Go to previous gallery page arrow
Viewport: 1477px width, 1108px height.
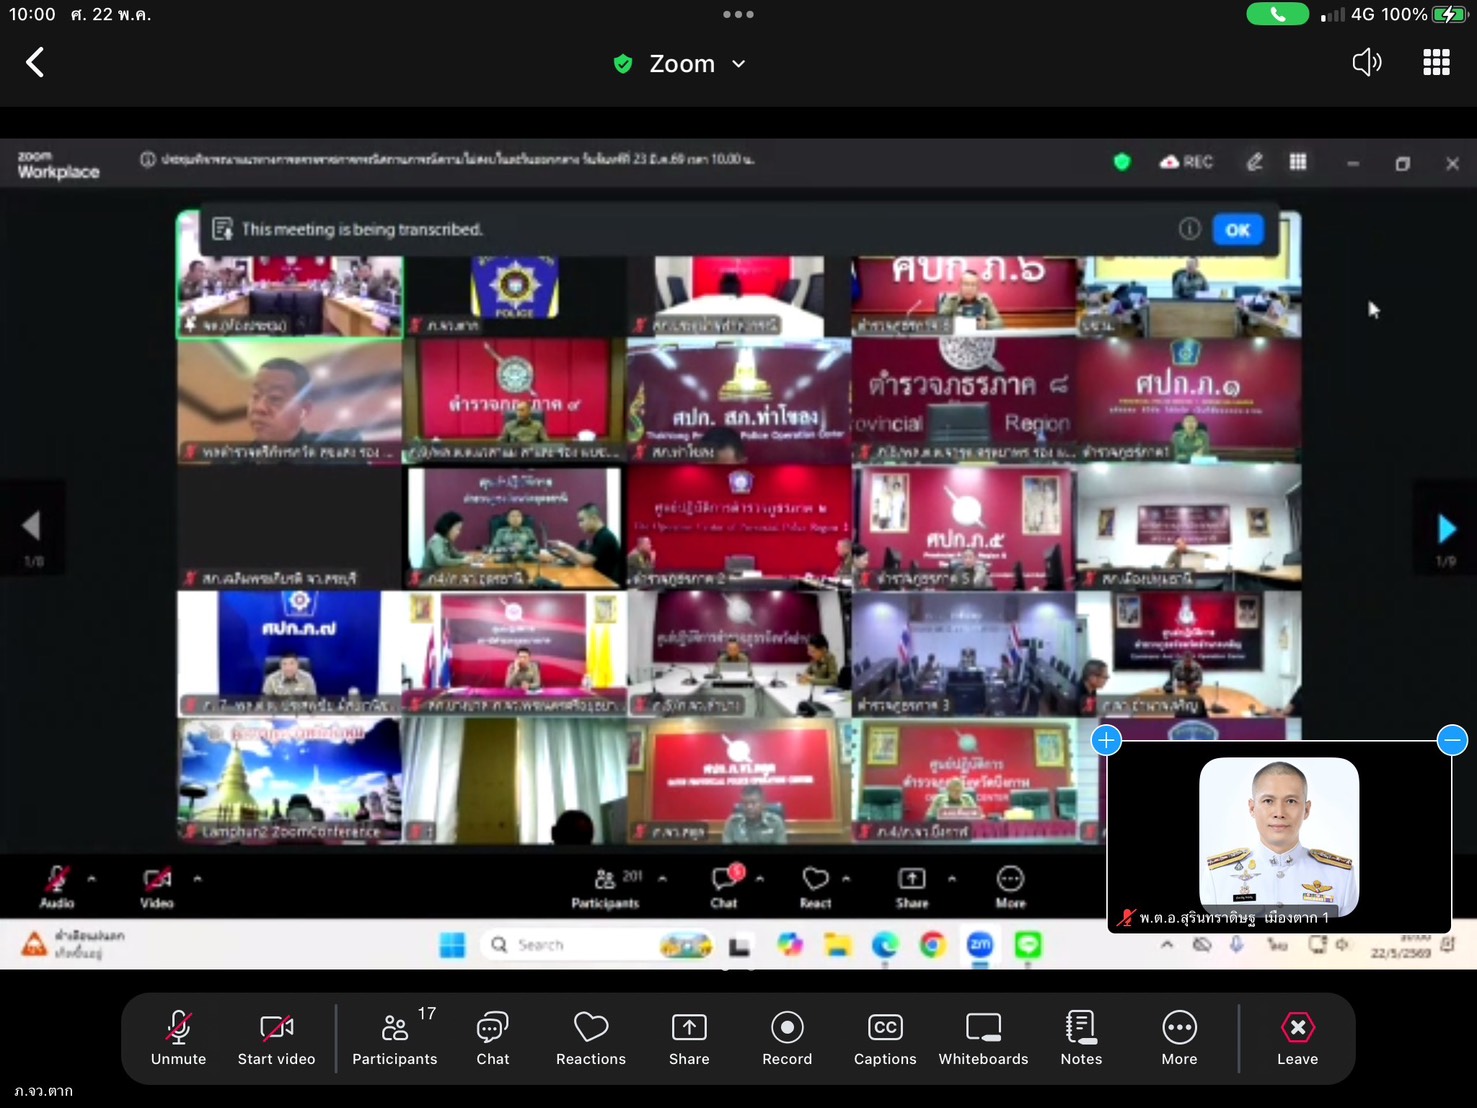click(x=32, y=526)
